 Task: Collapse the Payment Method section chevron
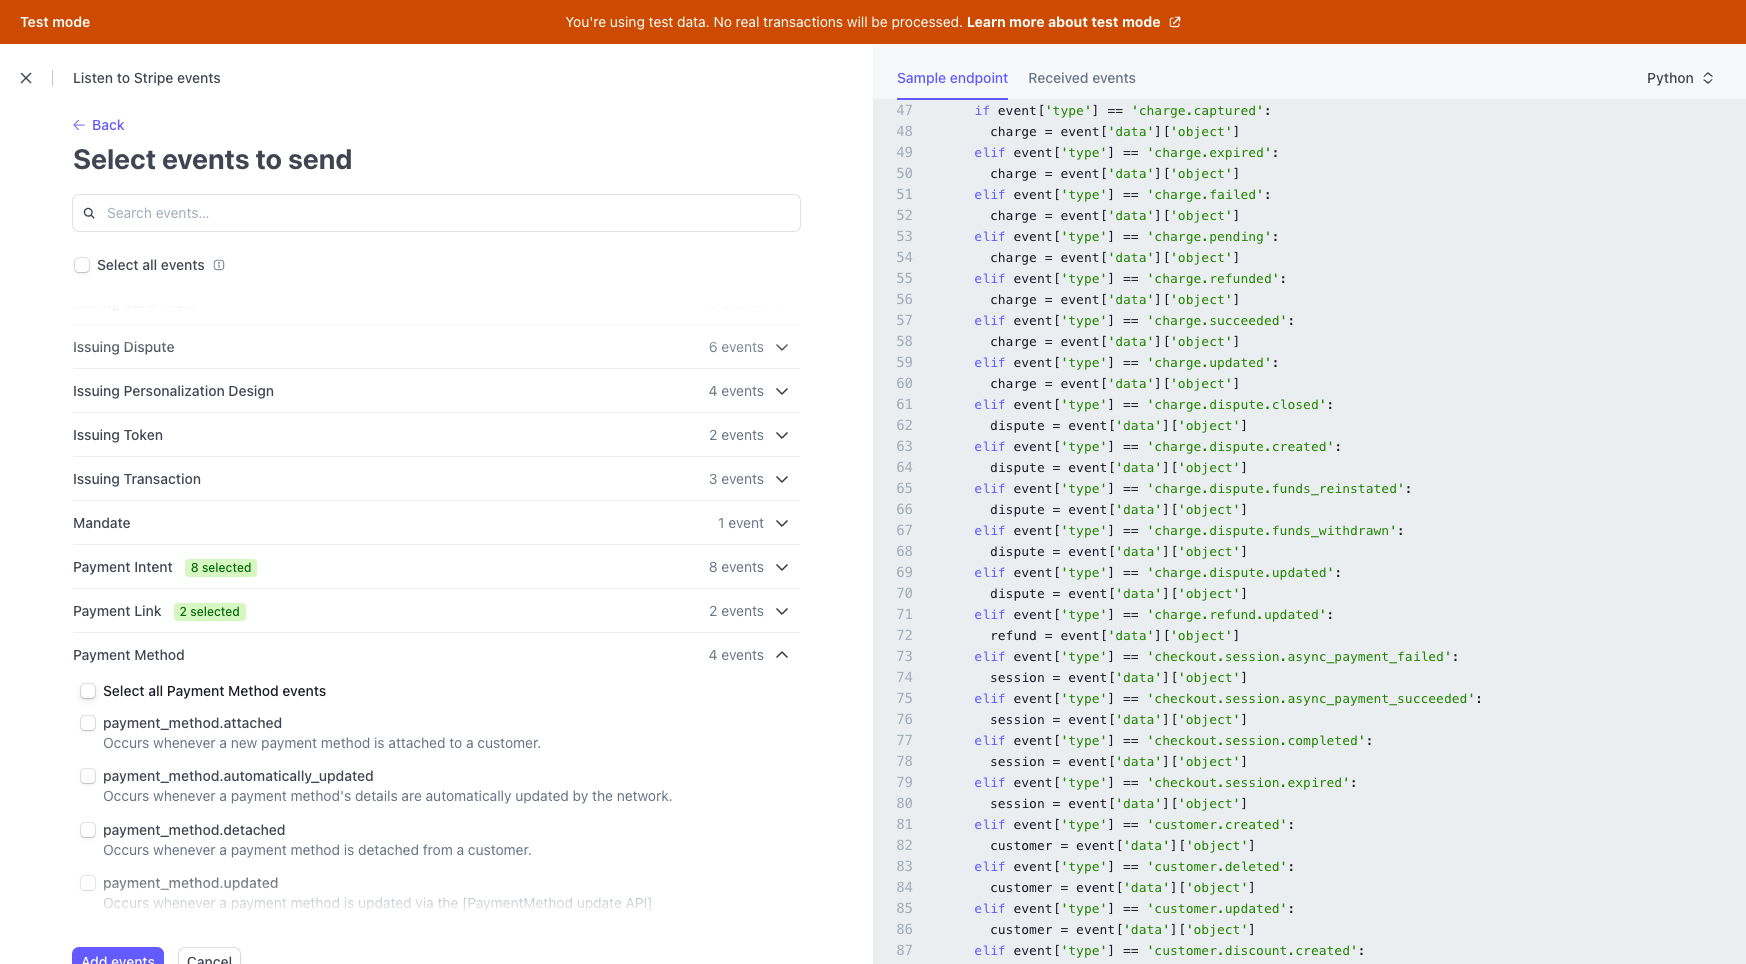(782, 655)
